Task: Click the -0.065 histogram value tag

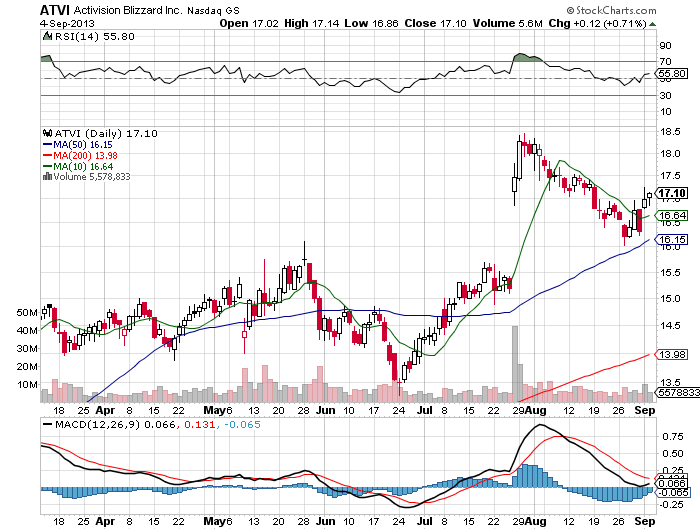Action: coord(672,492)
